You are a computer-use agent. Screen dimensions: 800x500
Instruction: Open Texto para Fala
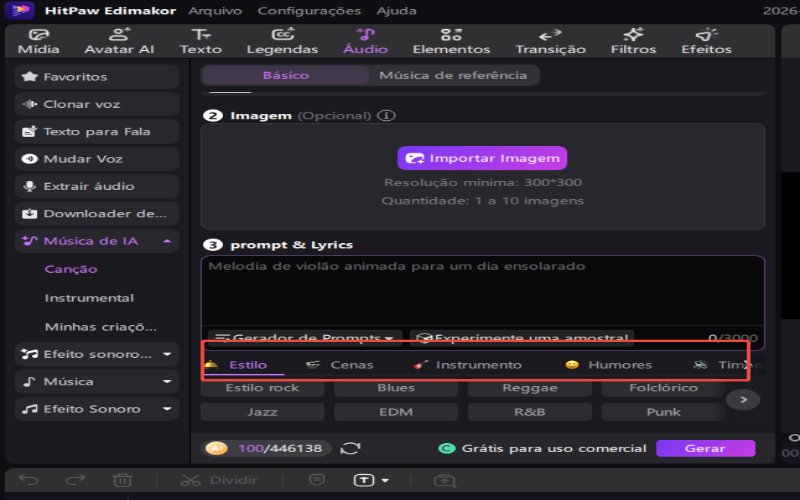click(97, 131)
